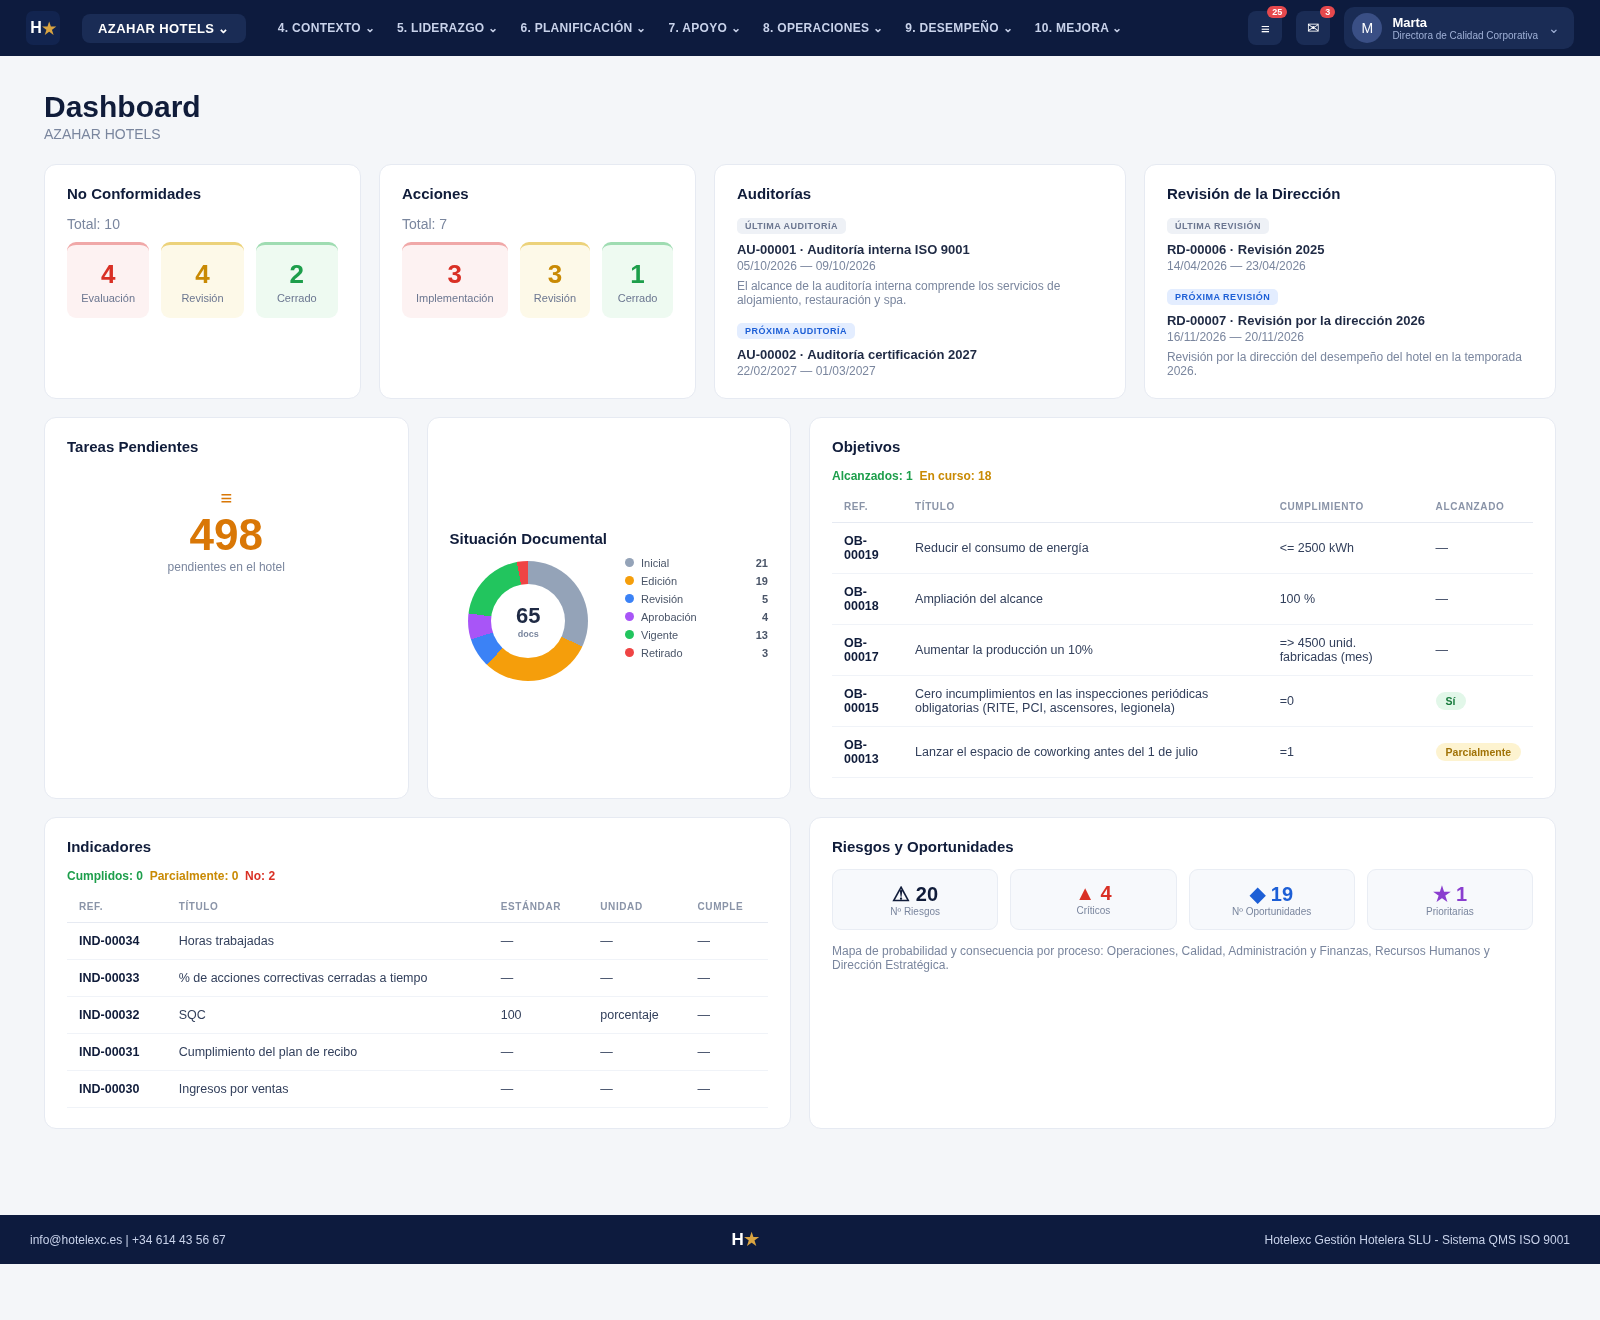This screenshot has height=1320, width=1600.
Task: Expand the 6. PLANIFICACIÓN menu
Action: click(x=583, y=28)
